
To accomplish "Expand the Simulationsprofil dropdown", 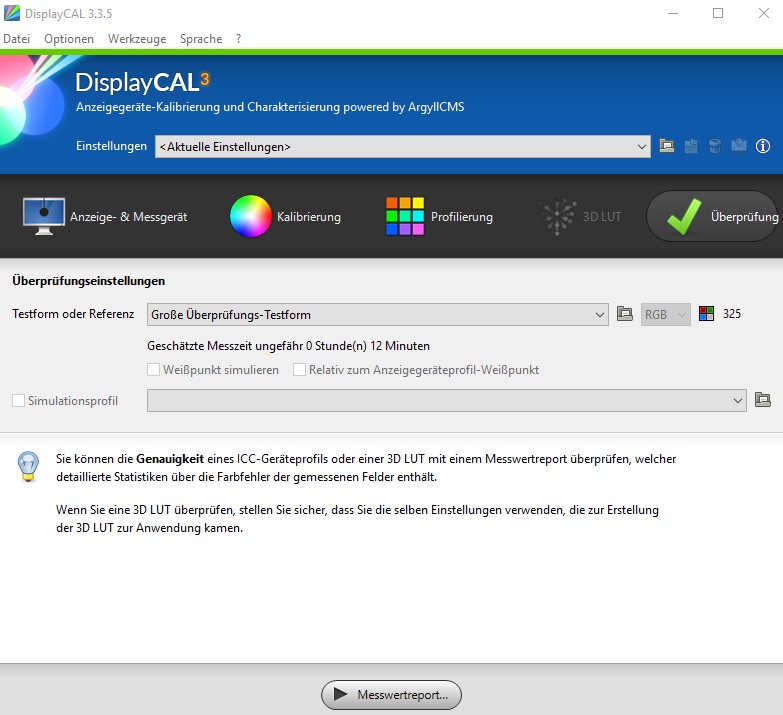I will click(x=446, y=400).
